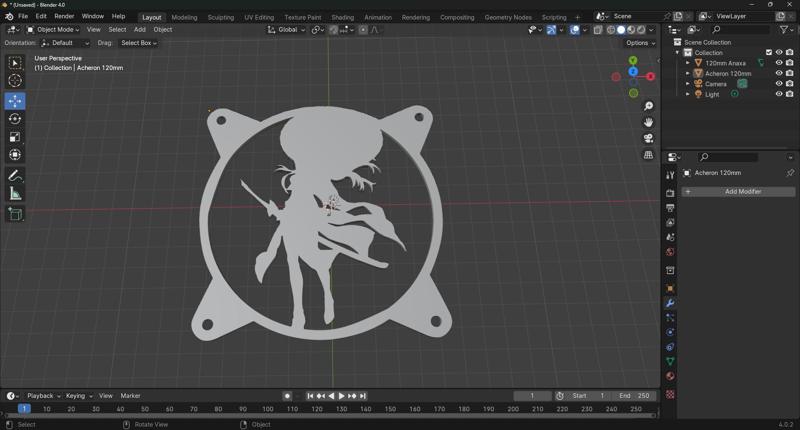Open Select Box drag dropdown
Image resolution: width=800 pixels, height=430 pixels.
pyautogui.click(x=139, y=43)
